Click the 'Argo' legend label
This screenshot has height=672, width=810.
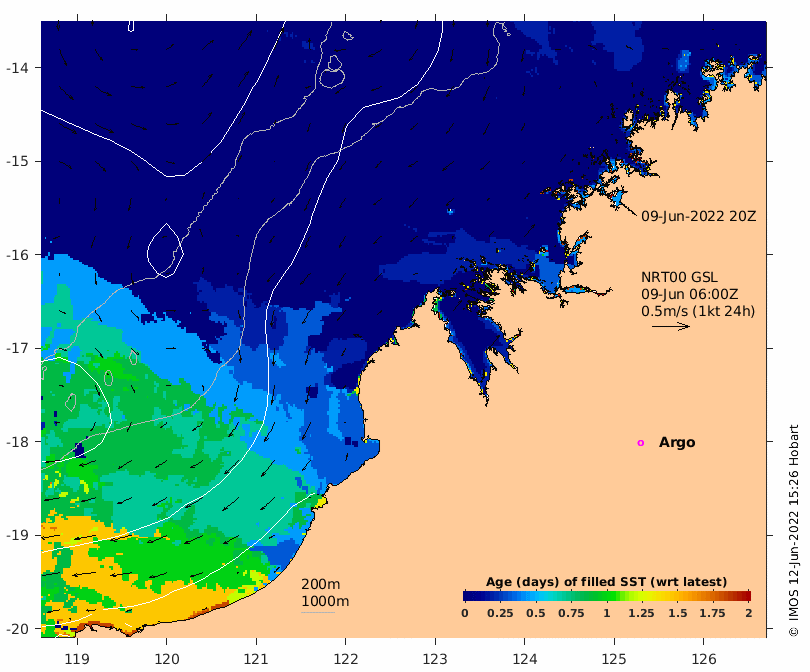click(x=677, y=443)
